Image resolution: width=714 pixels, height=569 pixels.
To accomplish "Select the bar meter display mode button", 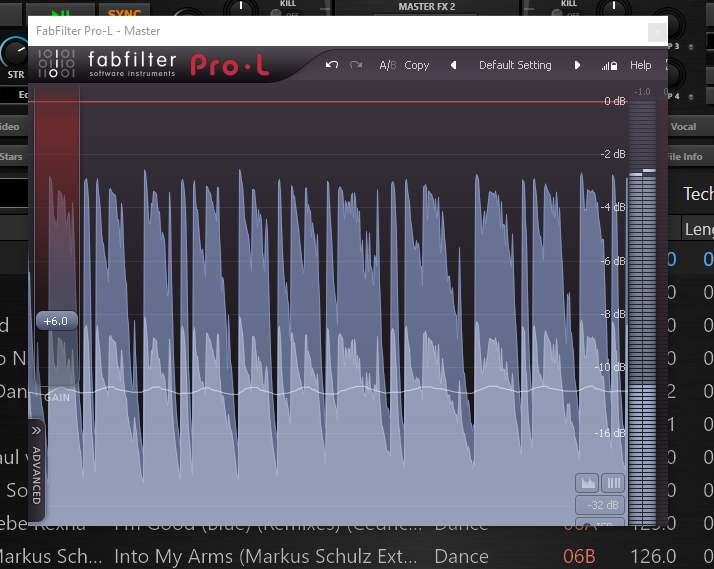I will [613, 483].
